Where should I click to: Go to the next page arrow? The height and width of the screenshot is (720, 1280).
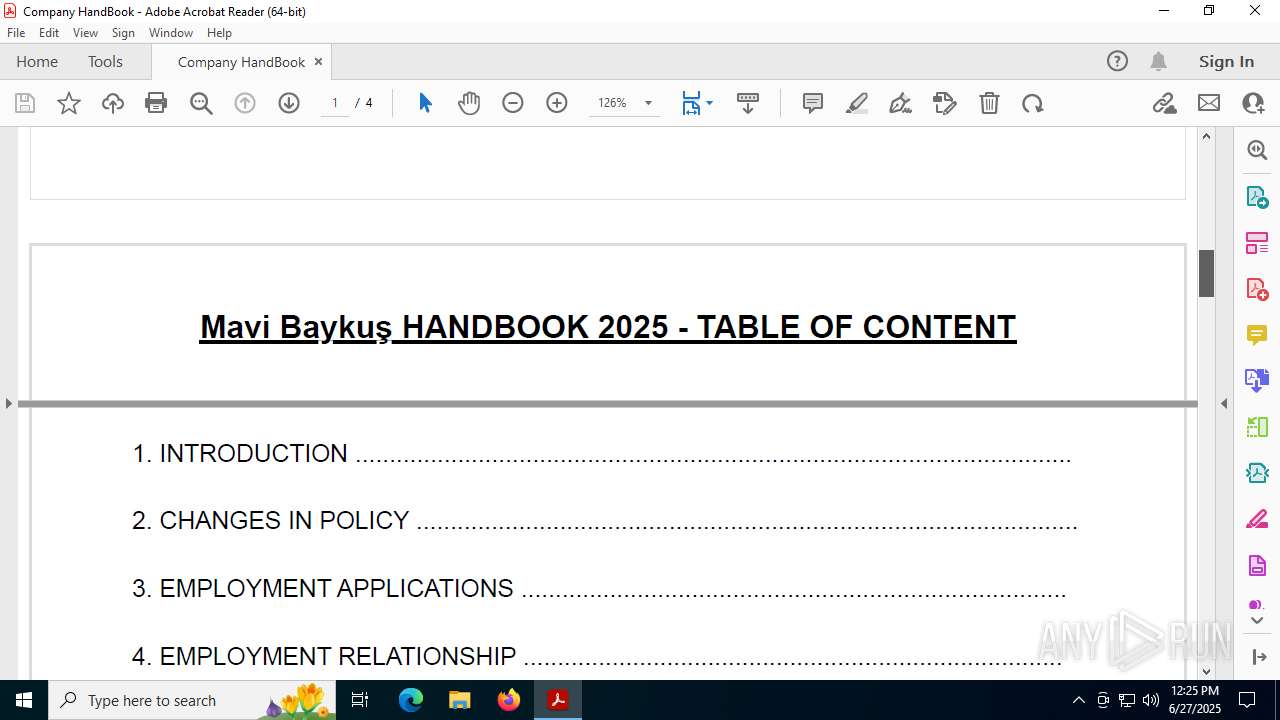(289, 103)
